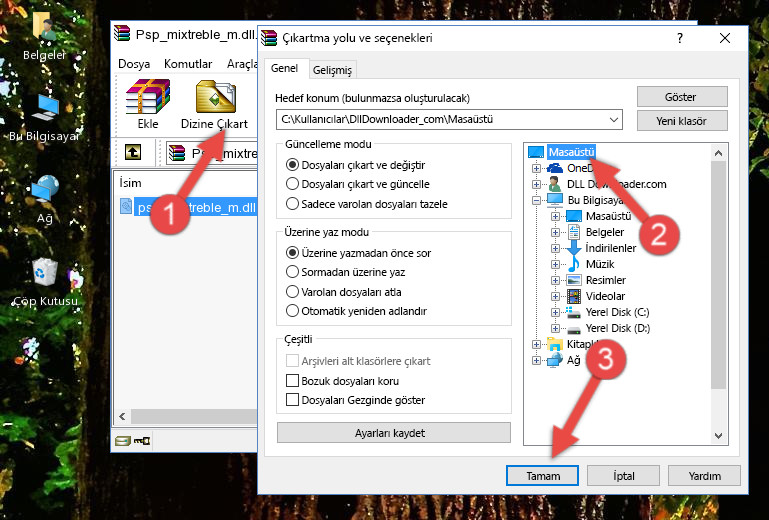Open the Ağ desktop icon
Viewport: 769px width, 520px height.
[44, 200]
